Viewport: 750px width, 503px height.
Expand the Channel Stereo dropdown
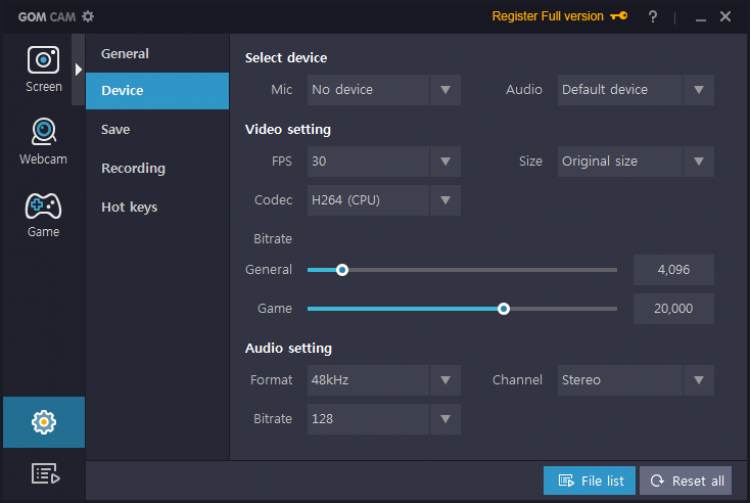[698, 380]
